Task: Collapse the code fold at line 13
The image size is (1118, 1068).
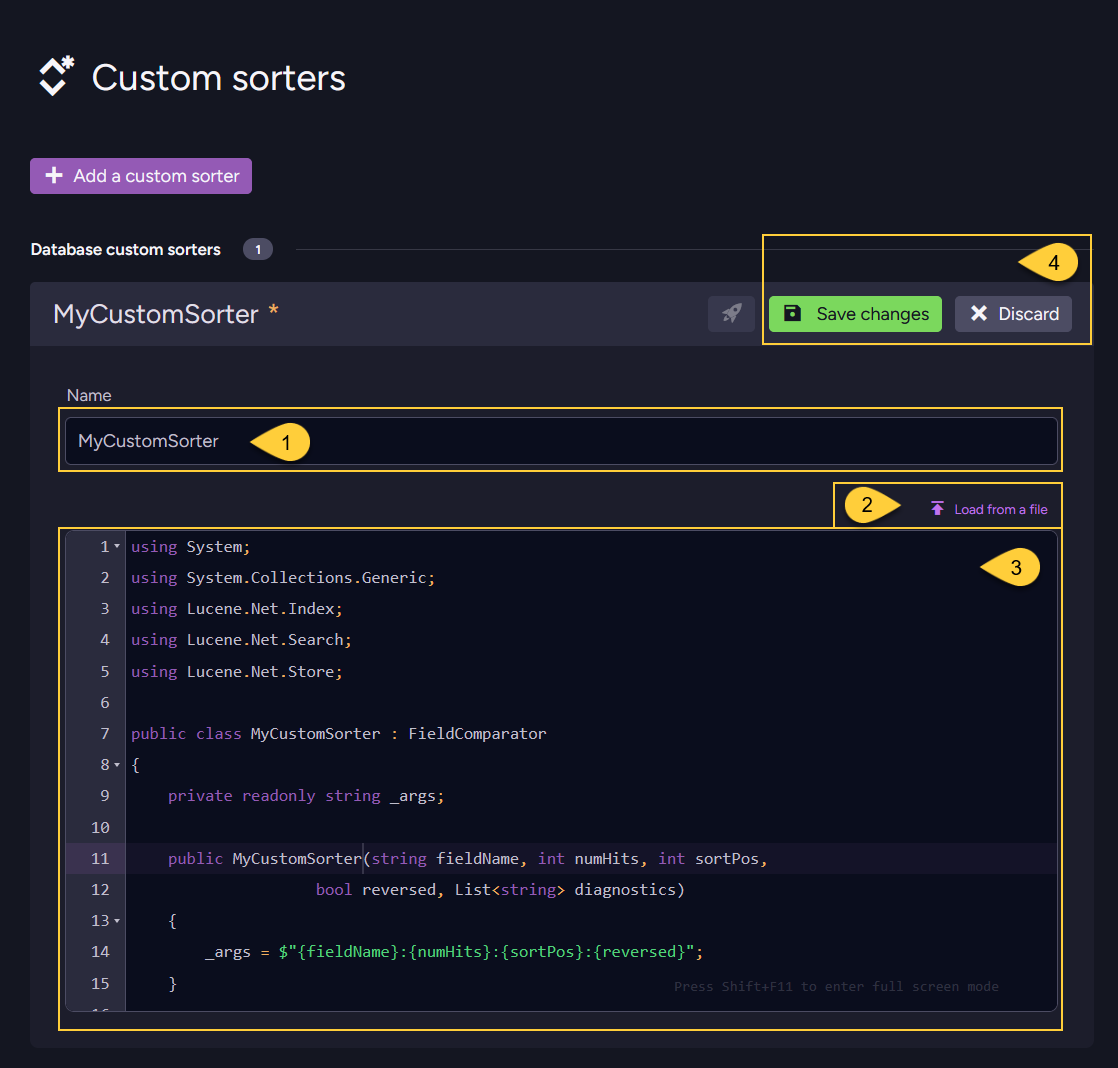Action: tap(117, 920)
